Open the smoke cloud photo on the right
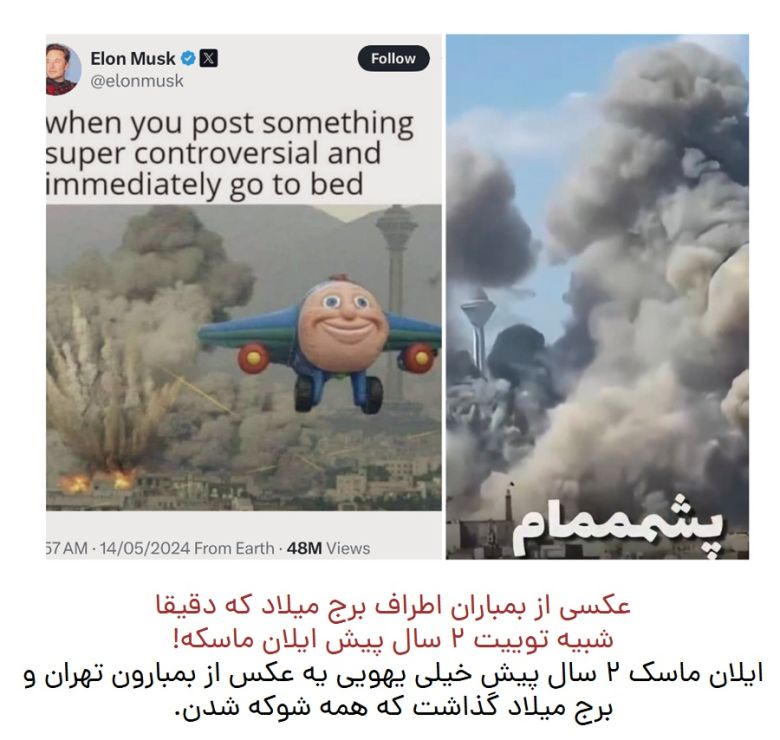 pos(597,297)
